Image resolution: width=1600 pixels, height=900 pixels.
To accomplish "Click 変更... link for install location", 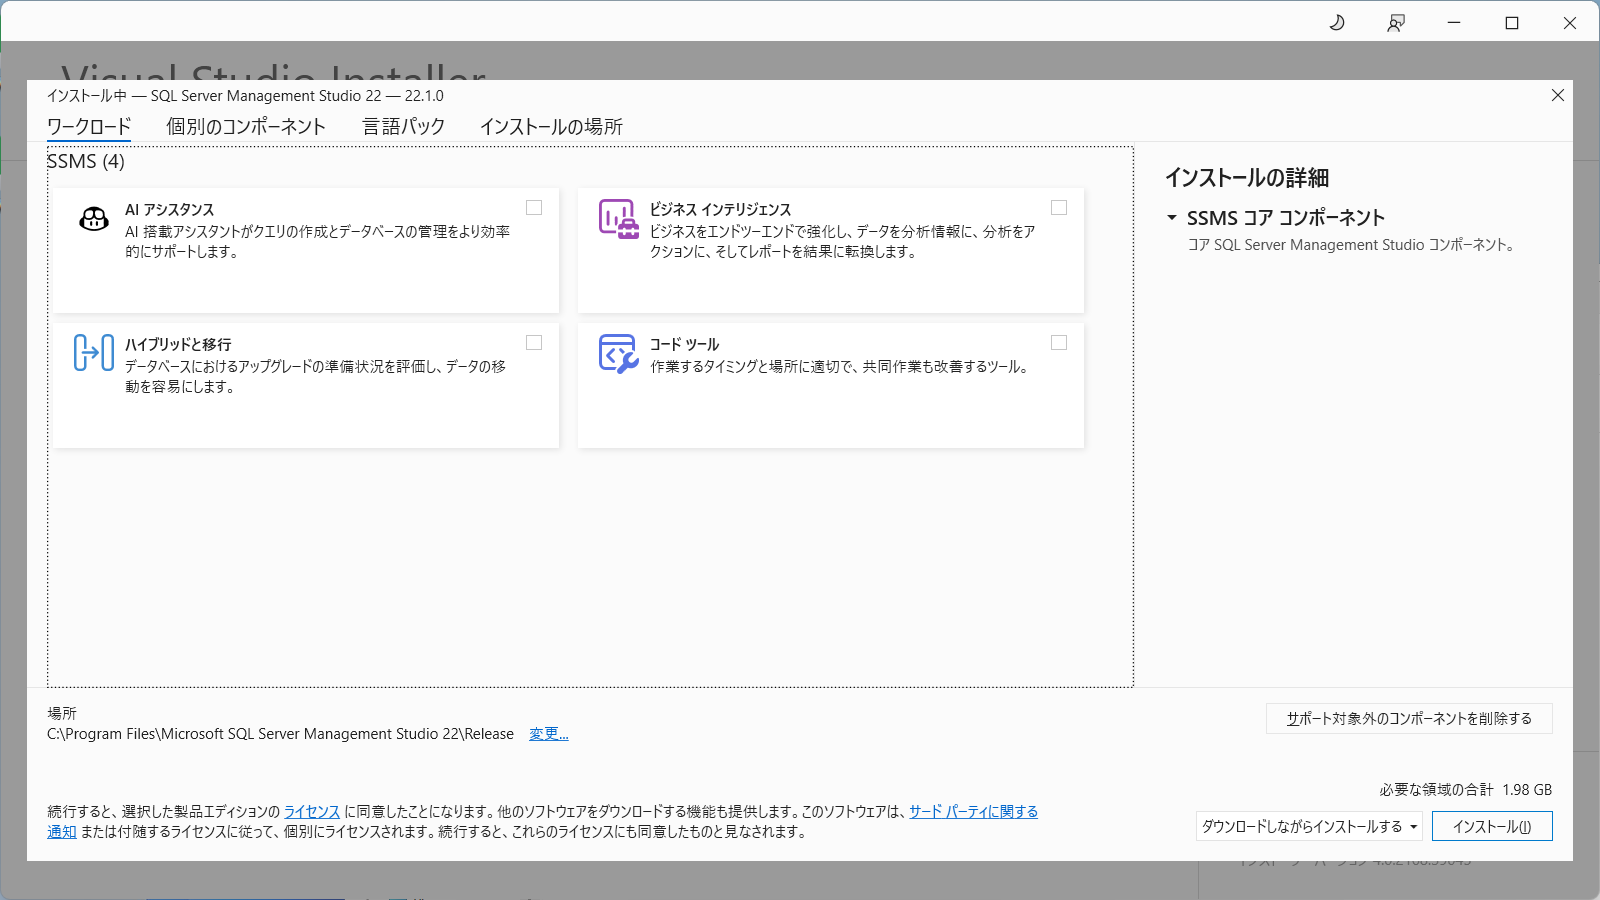I will click(548, 734).
